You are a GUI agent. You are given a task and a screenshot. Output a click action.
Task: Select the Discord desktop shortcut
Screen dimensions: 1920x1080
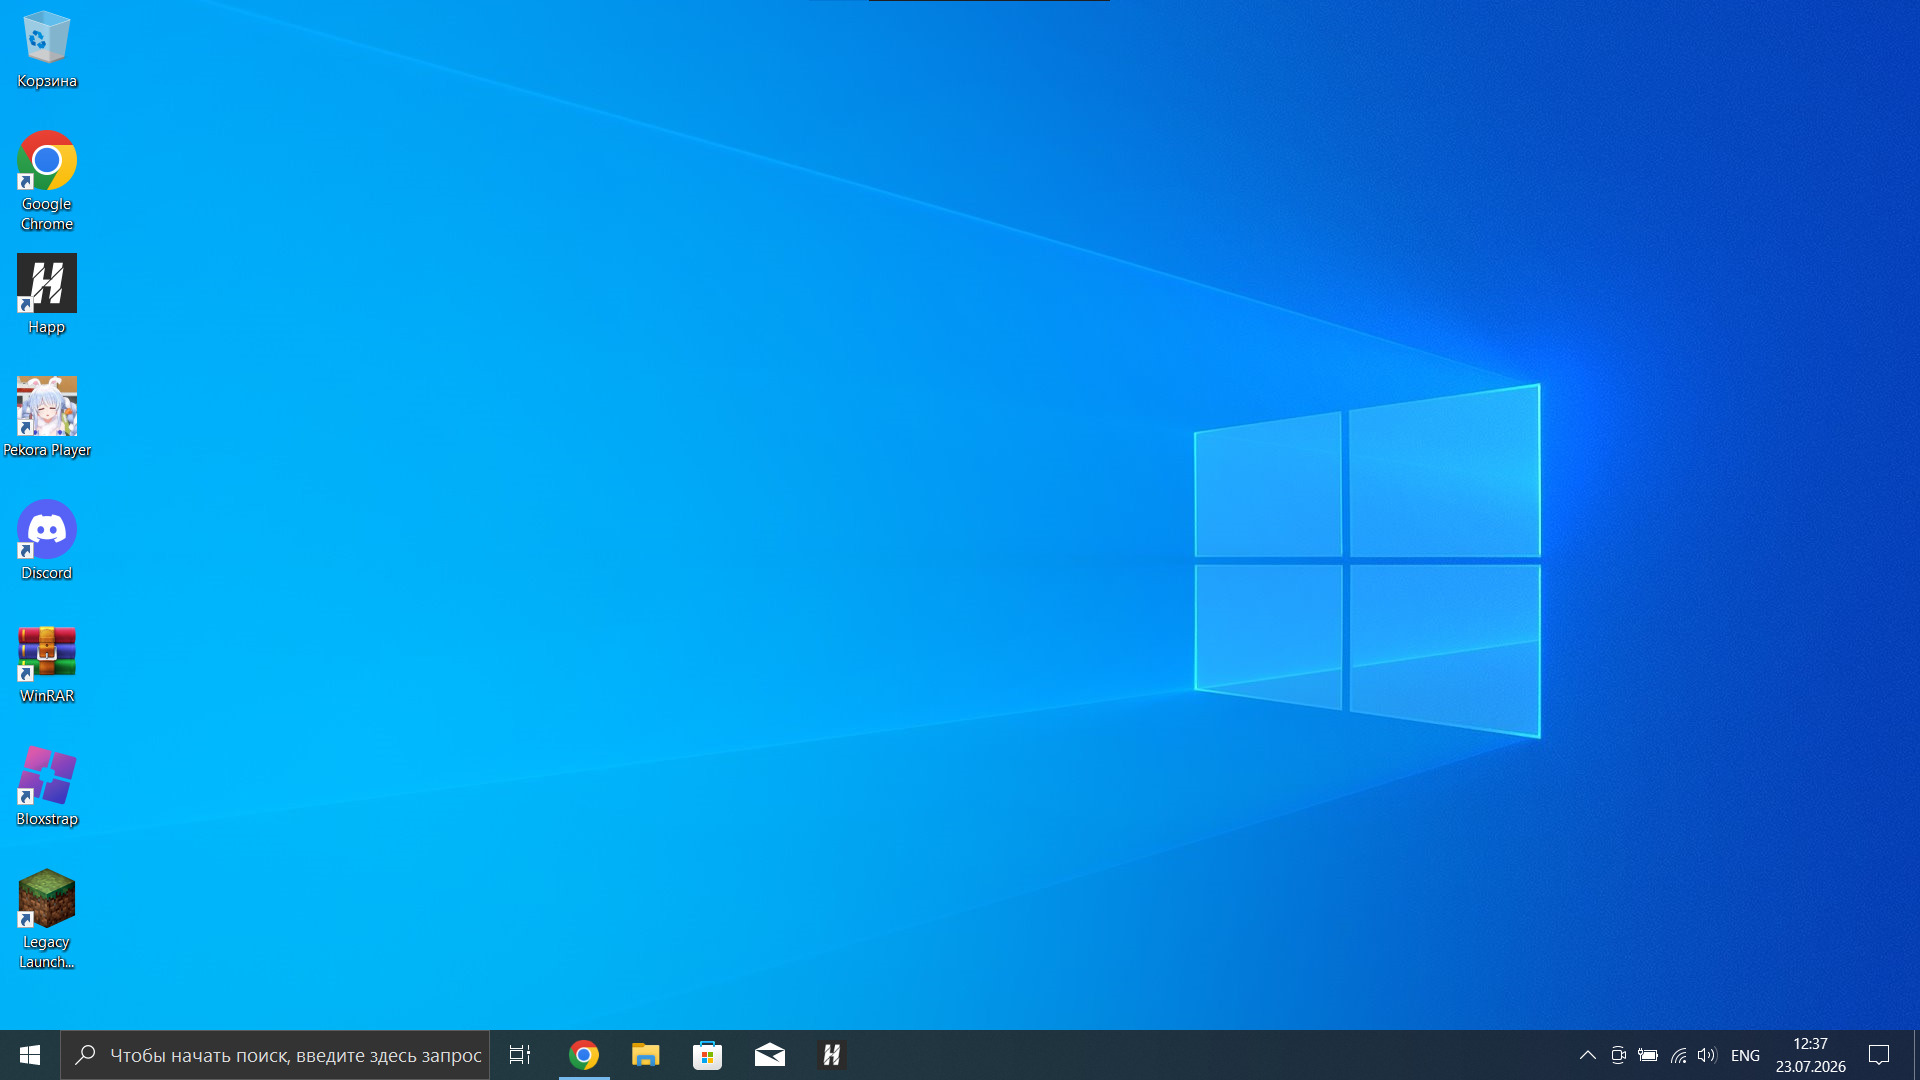pyautogui.click(x=47, y=540)
